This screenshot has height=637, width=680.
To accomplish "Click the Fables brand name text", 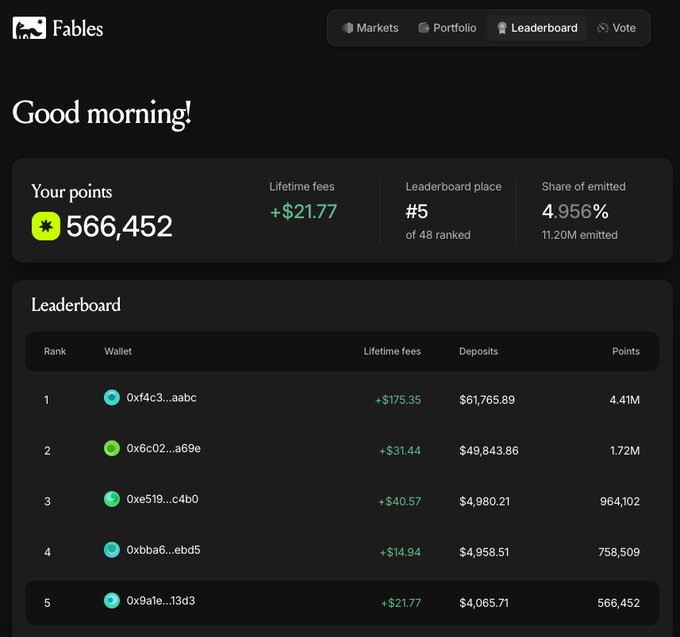I will click(x=78, y=29).
